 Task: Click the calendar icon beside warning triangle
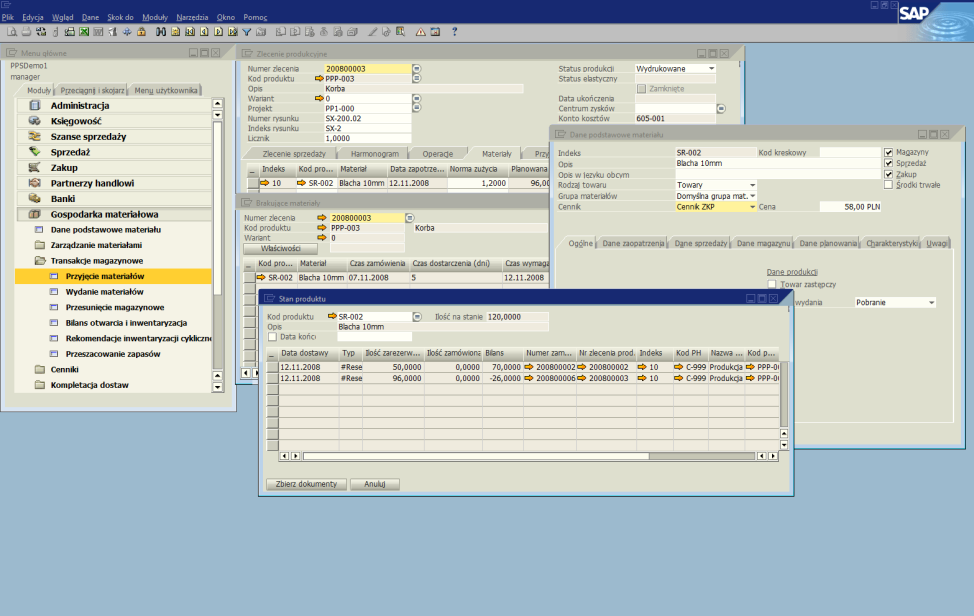point(435,32)
